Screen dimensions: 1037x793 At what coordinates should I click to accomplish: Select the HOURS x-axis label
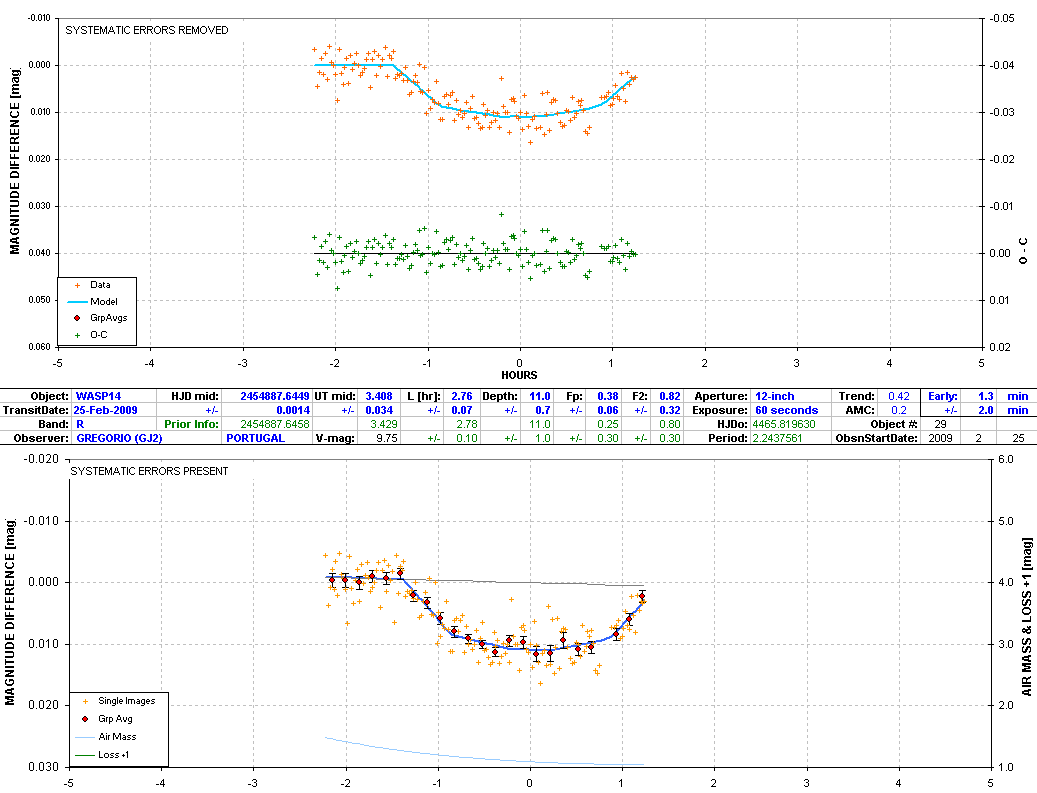pyautogui.click(x=519, y=375)
